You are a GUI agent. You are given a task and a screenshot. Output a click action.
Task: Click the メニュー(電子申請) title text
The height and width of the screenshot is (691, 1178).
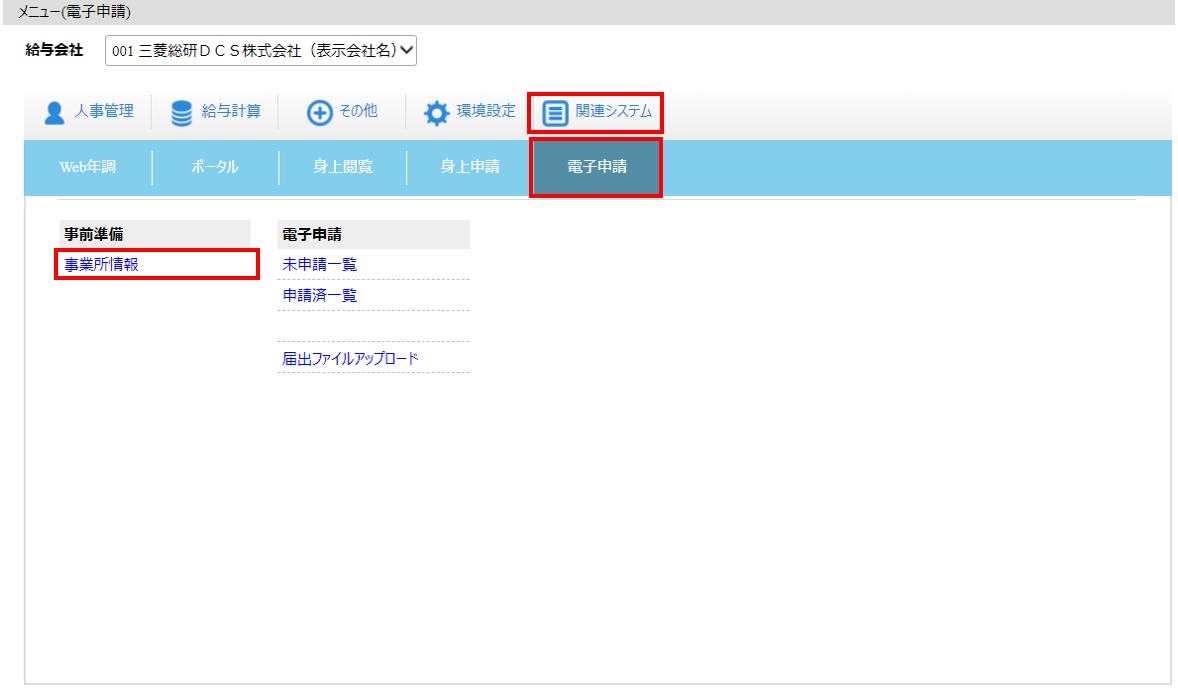pos(74,12)
